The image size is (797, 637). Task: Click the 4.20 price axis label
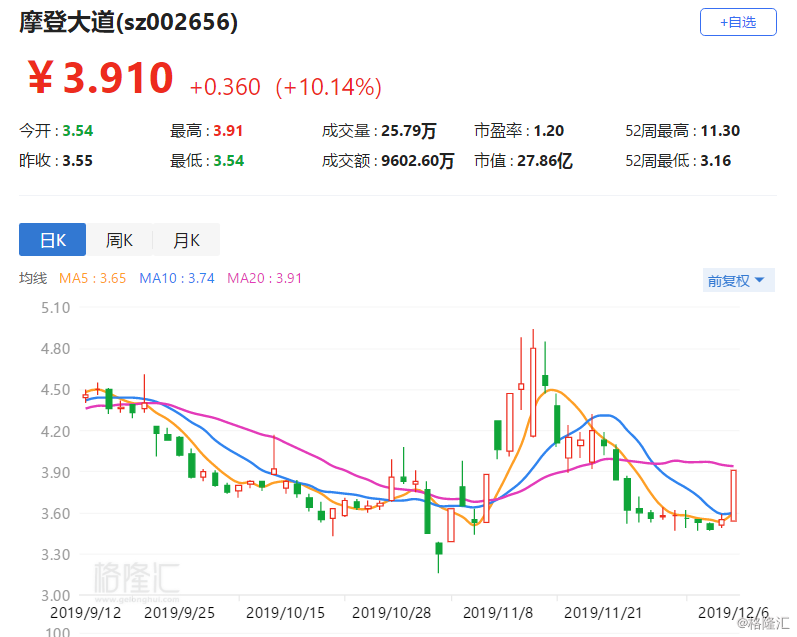[x=55, y=431]
